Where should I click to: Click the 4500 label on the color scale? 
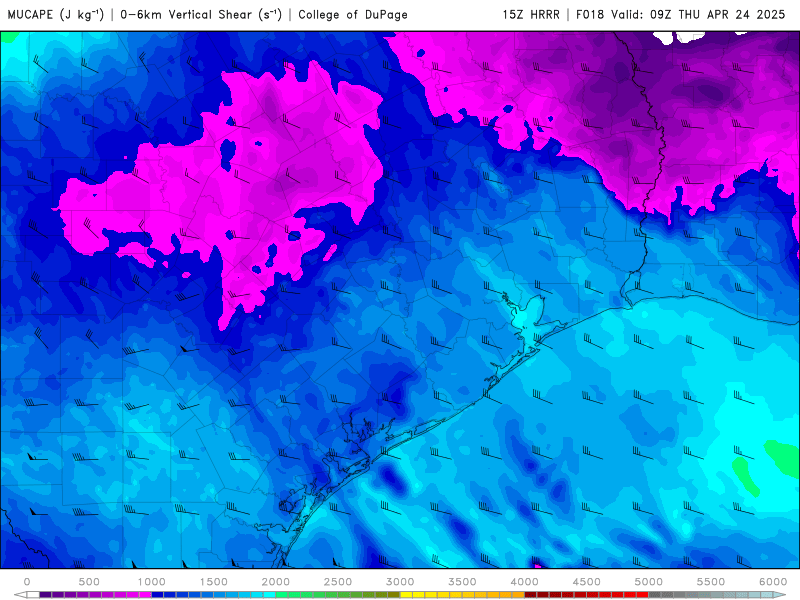pyautogui.click(x=587, y=582)
